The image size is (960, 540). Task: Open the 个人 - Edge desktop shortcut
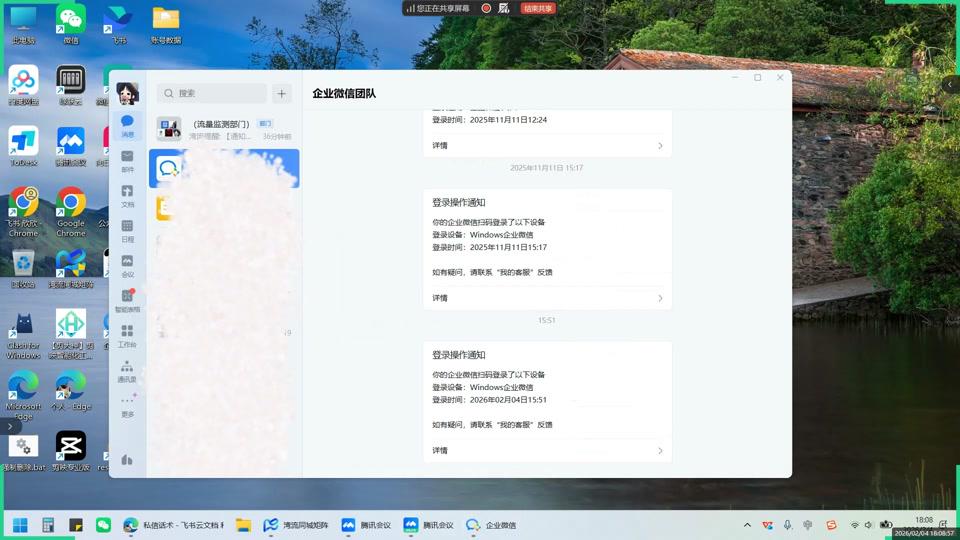tap(71, 392)
